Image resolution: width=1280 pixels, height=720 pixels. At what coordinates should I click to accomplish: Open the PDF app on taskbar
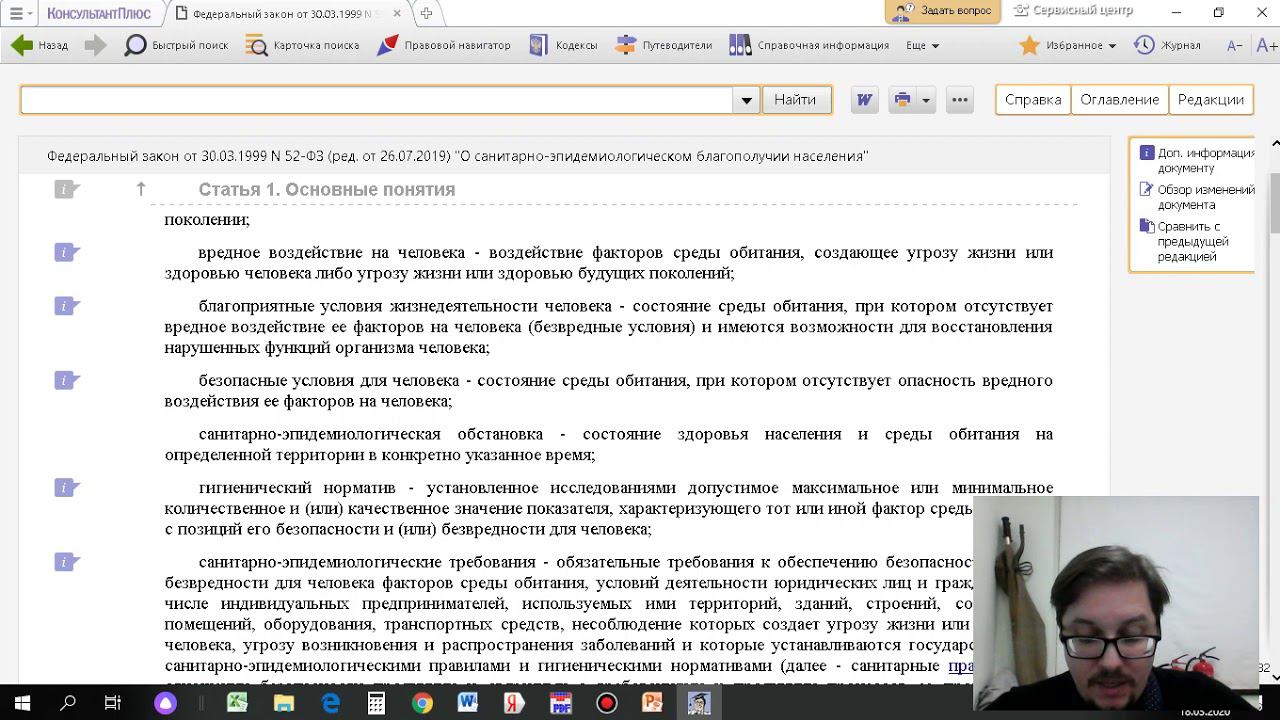pos(560,703)
